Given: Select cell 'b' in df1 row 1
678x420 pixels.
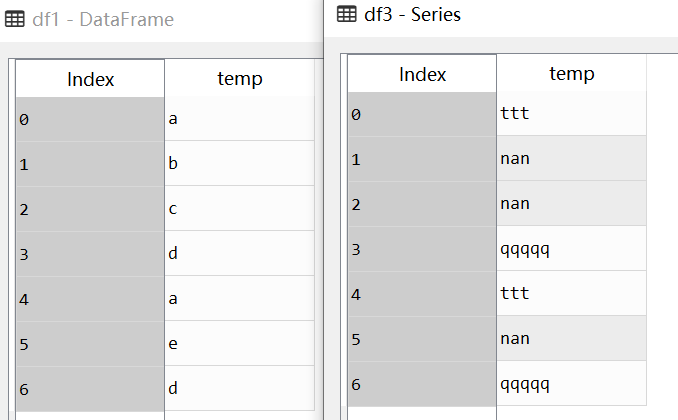Looking at the screenshot, I should [x=240, y=164].
